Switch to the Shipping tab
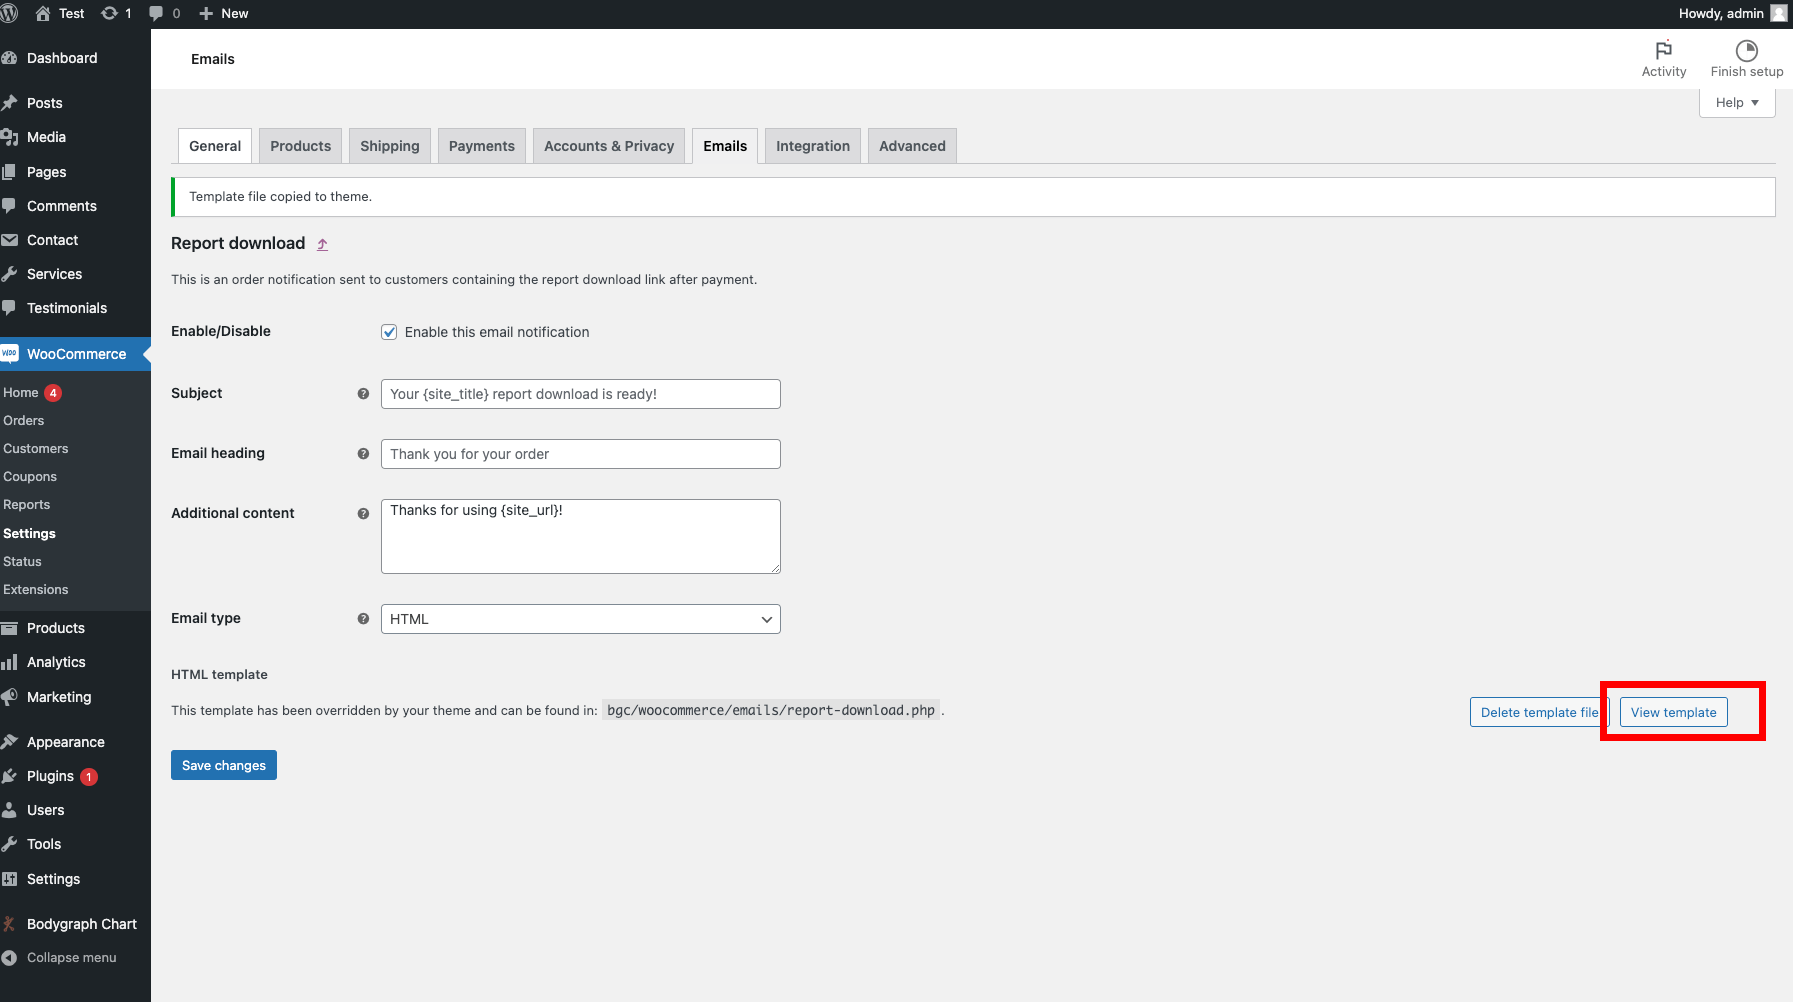The height and width of the screenshot is (1002, 1793). tap(390, 146)
